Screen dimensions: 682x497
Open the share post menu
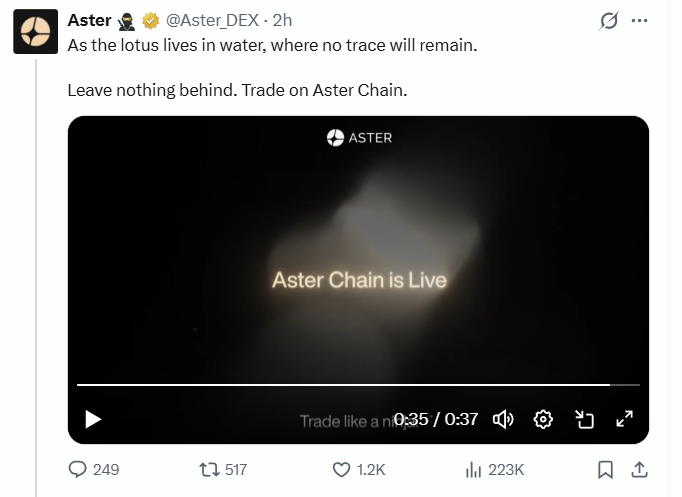click(639, 469)
